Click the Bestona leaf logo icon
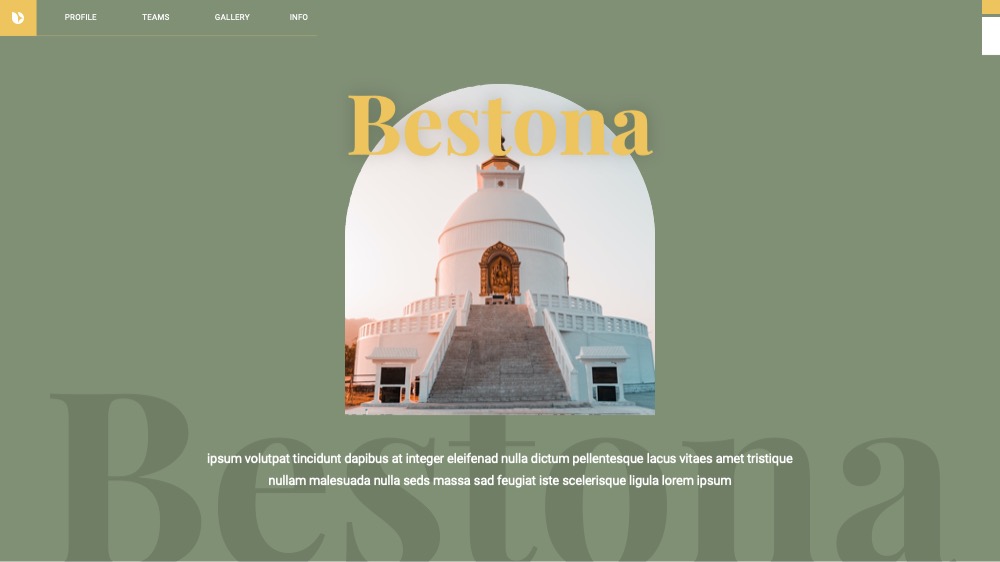Image resolution: width=1000 pixels, height=562 pixels. [x=18, y=18]
